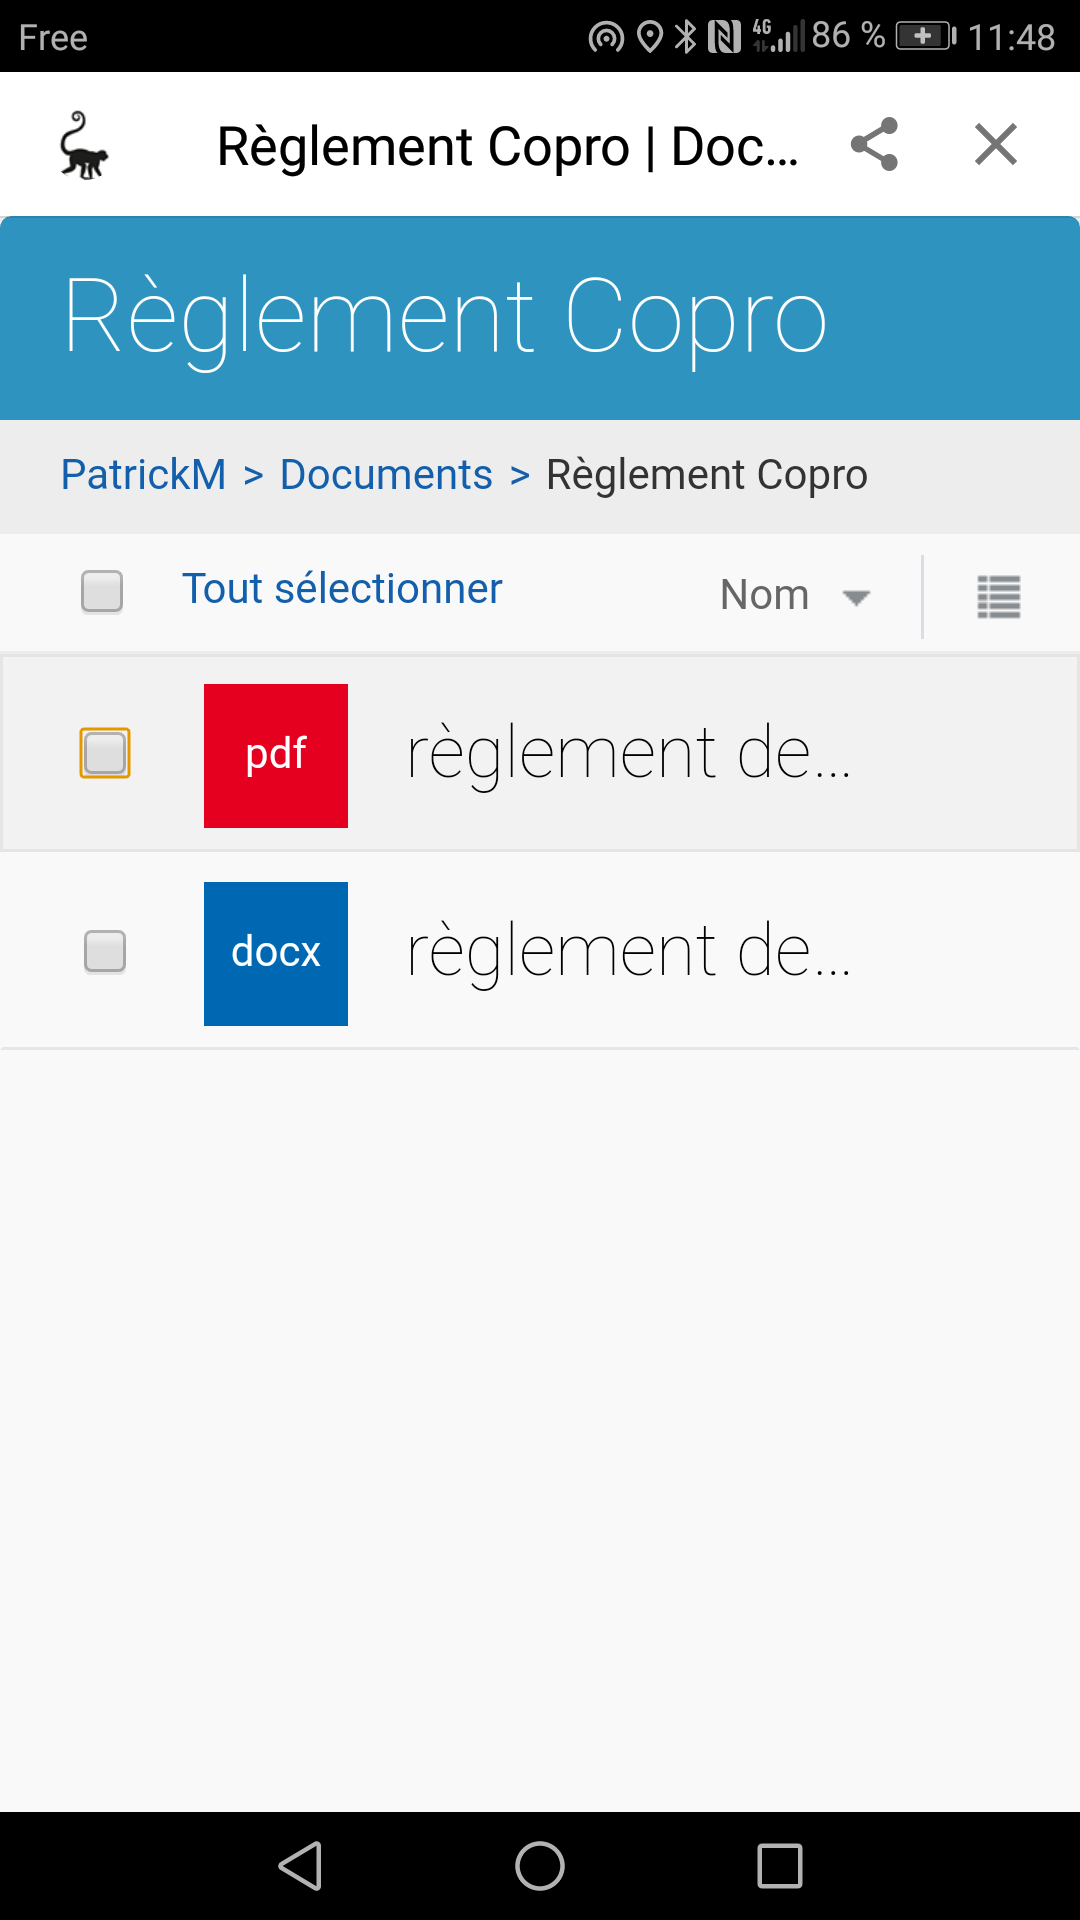Share this page via share icon
Screen dimensions: 1080x1920
[874, 145]
